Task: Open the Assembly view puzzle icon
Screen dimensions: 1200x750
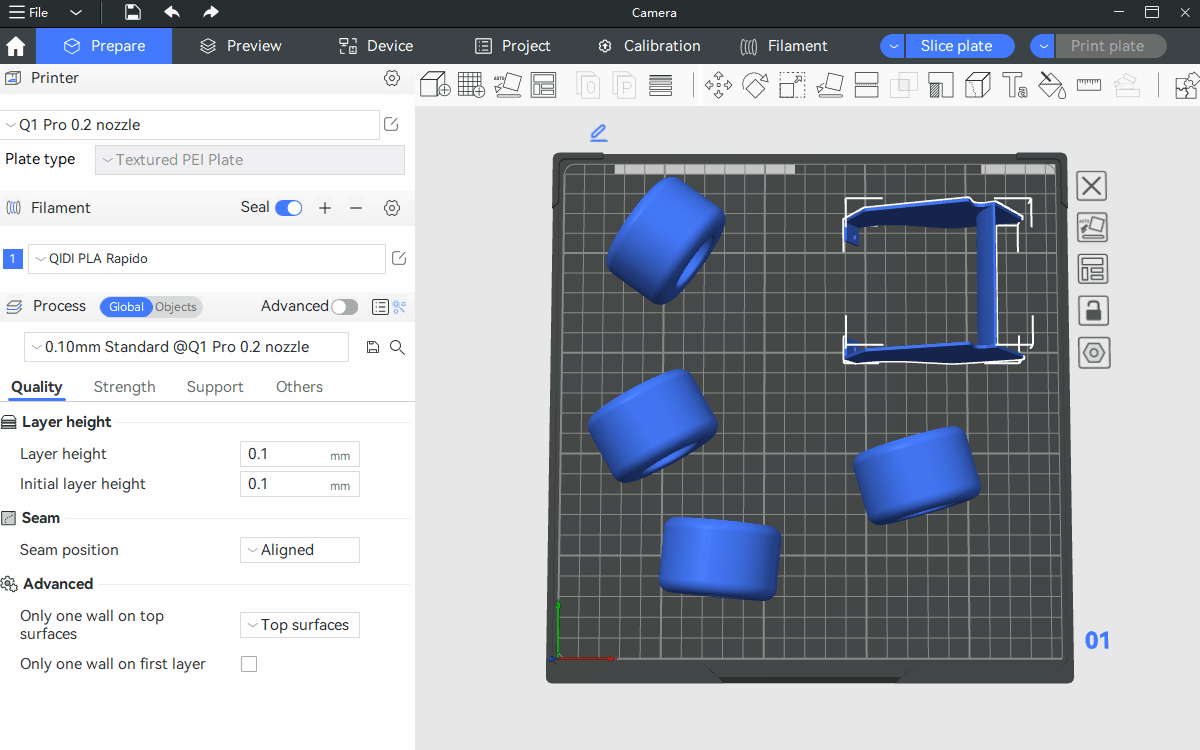Action: pos(1186,85)
